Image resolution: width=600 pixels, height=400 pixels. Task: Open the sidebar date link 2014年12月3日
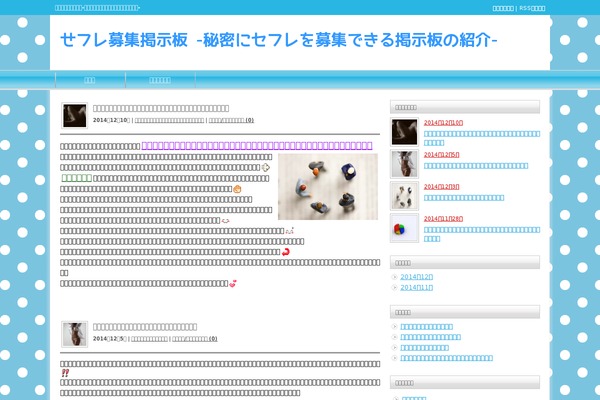click(x=442, y=187)
